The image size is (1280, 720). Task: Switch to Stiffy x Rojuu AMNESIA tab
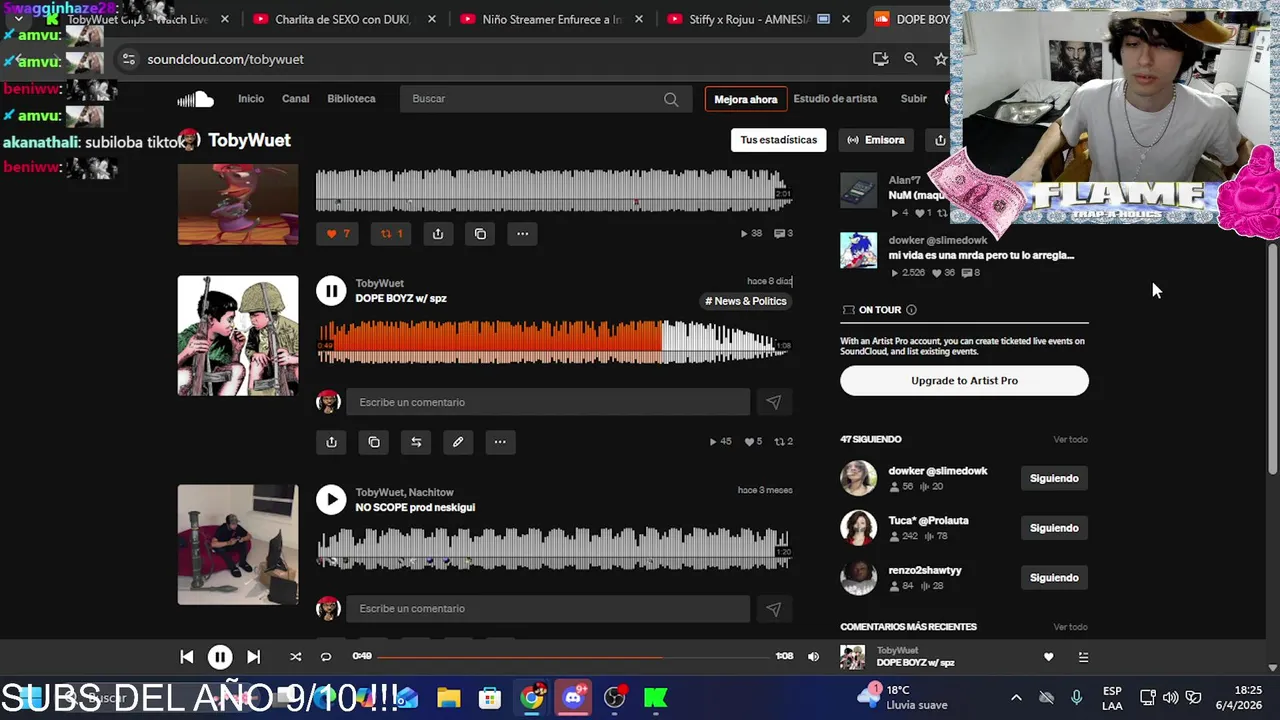760,19
